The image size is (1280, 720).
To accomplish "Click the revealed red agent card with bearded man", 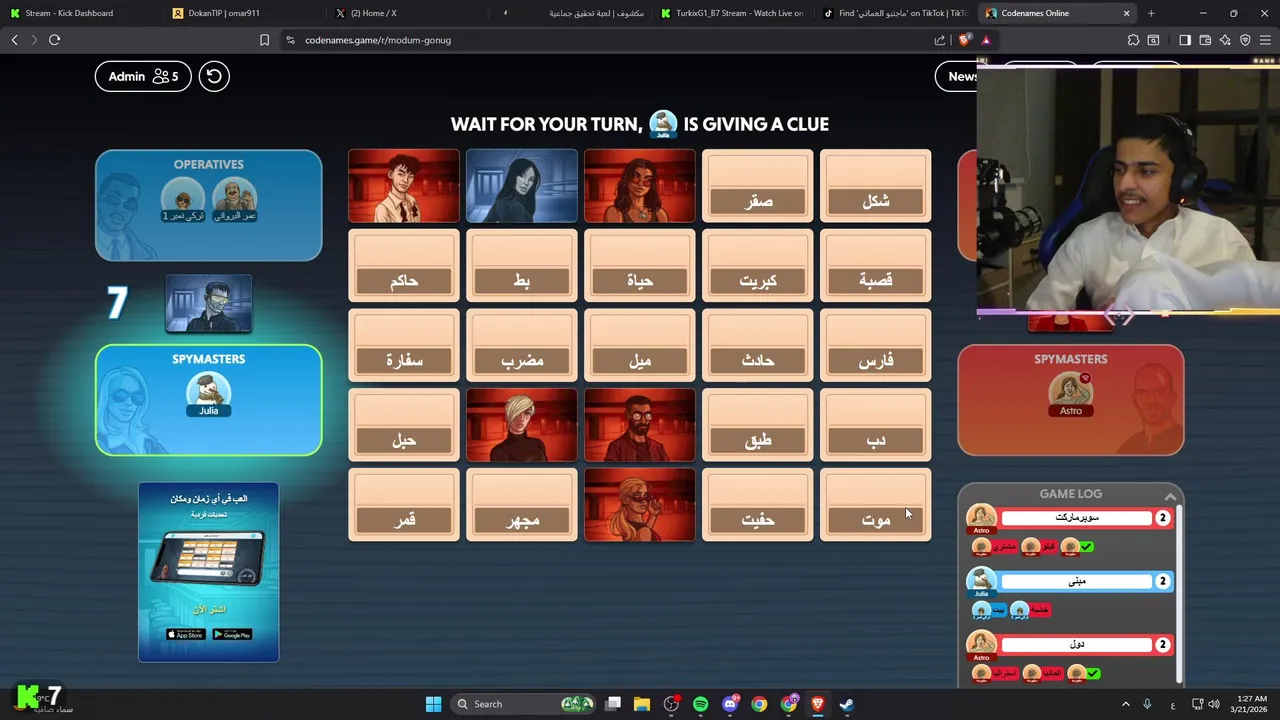I will pos(639,426).
